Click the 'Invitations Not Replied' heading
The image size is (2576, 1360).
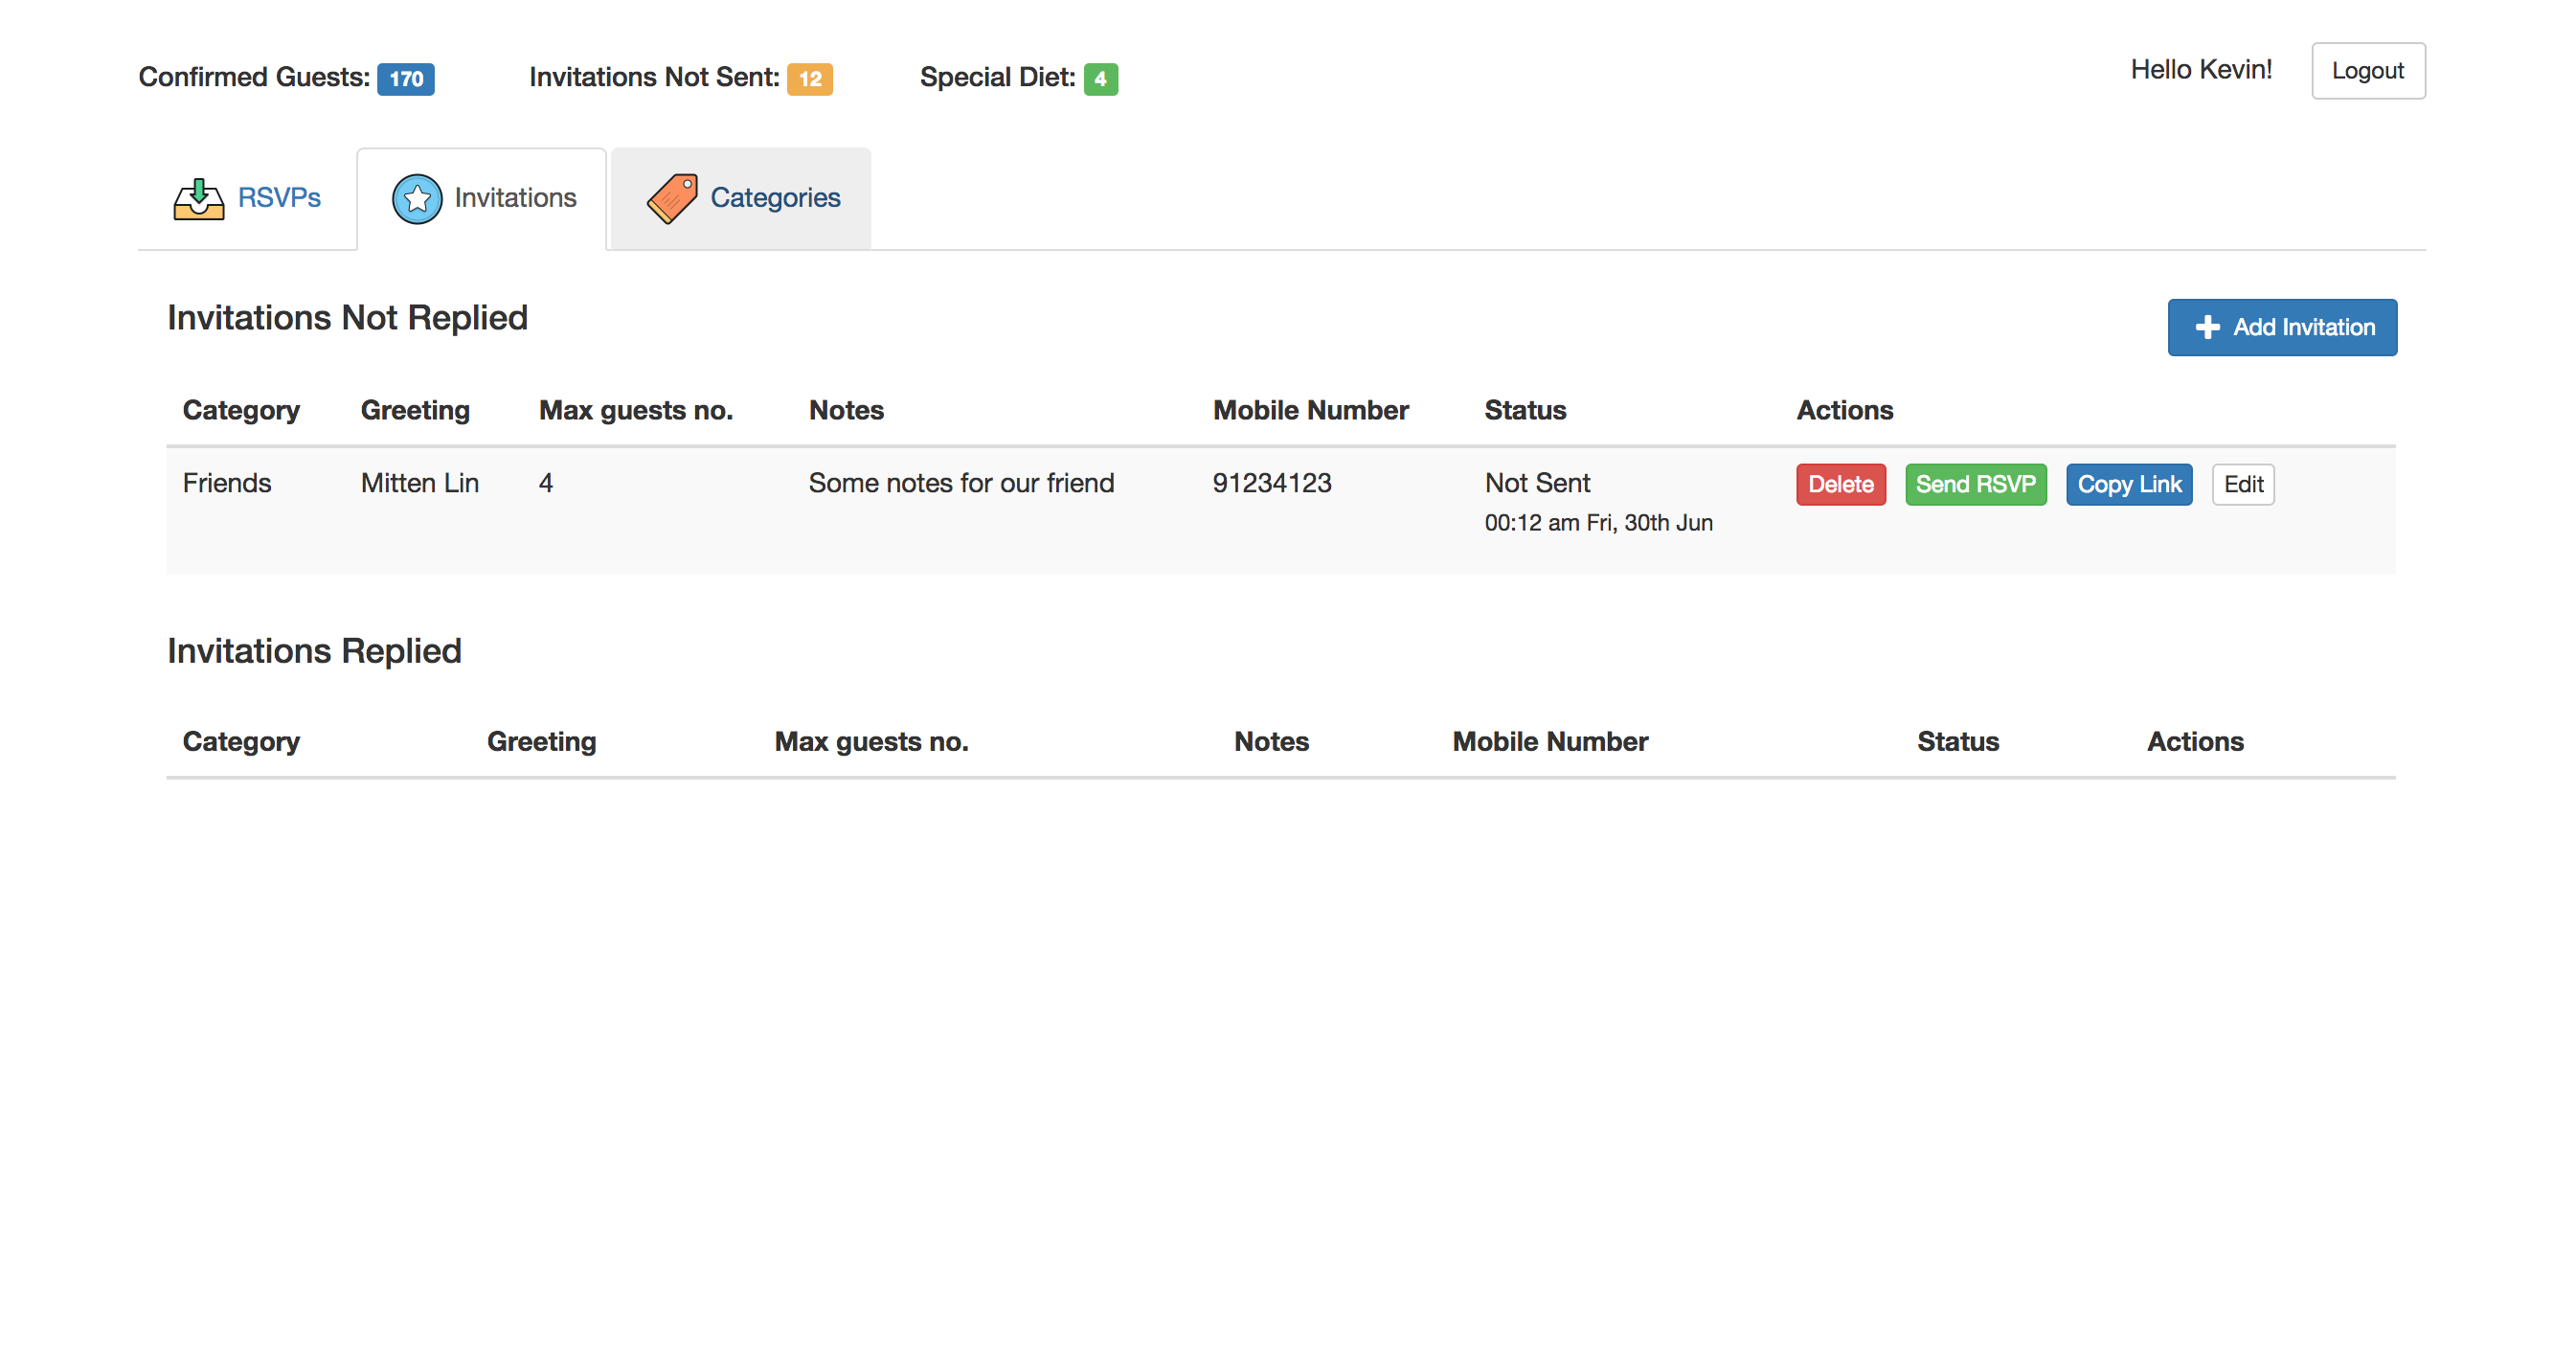coord(347,318)
